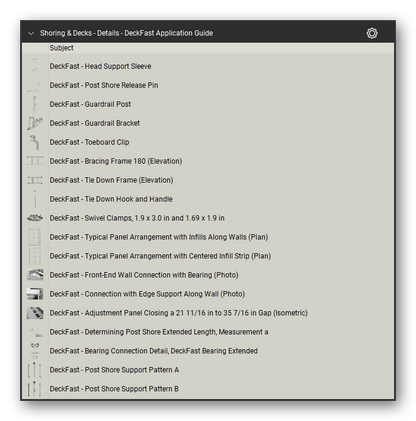The width and height of the screenshot is (416, 421).
Task: Collapse the DeckFast Application Guide panel chevron
Action: tap(31, 33)
